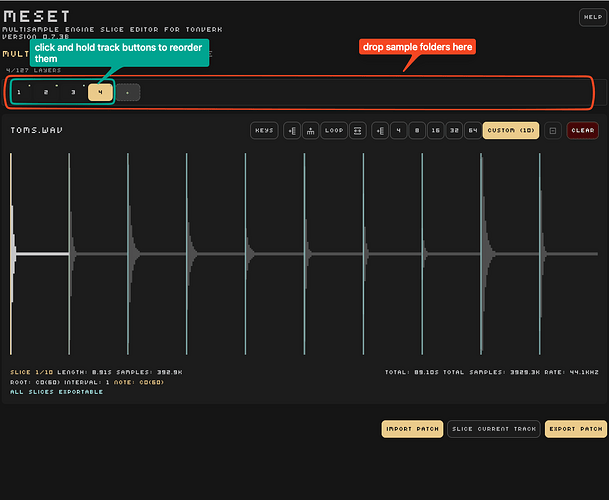Choose 64 slices

coord(472,130)
